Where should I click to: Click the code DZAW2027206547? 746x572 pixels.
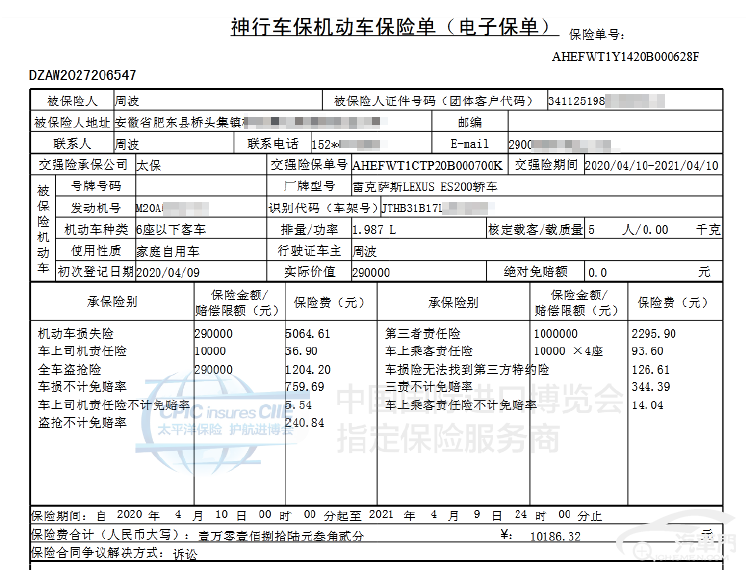(x=82, y=75)
